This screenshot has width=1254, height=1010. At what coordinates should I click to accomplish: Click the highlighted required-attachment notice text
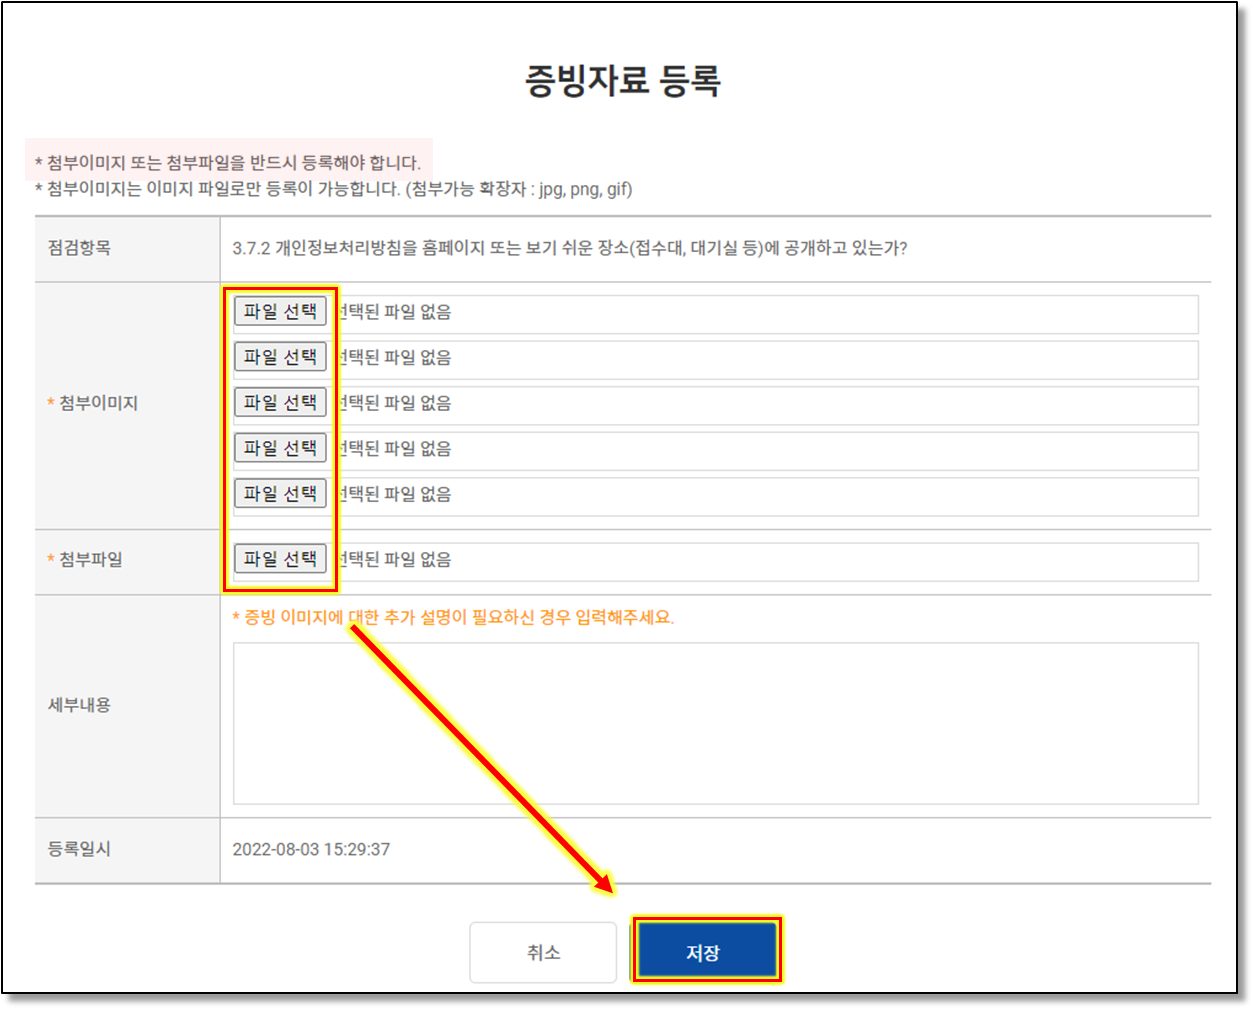coord(228,163)
